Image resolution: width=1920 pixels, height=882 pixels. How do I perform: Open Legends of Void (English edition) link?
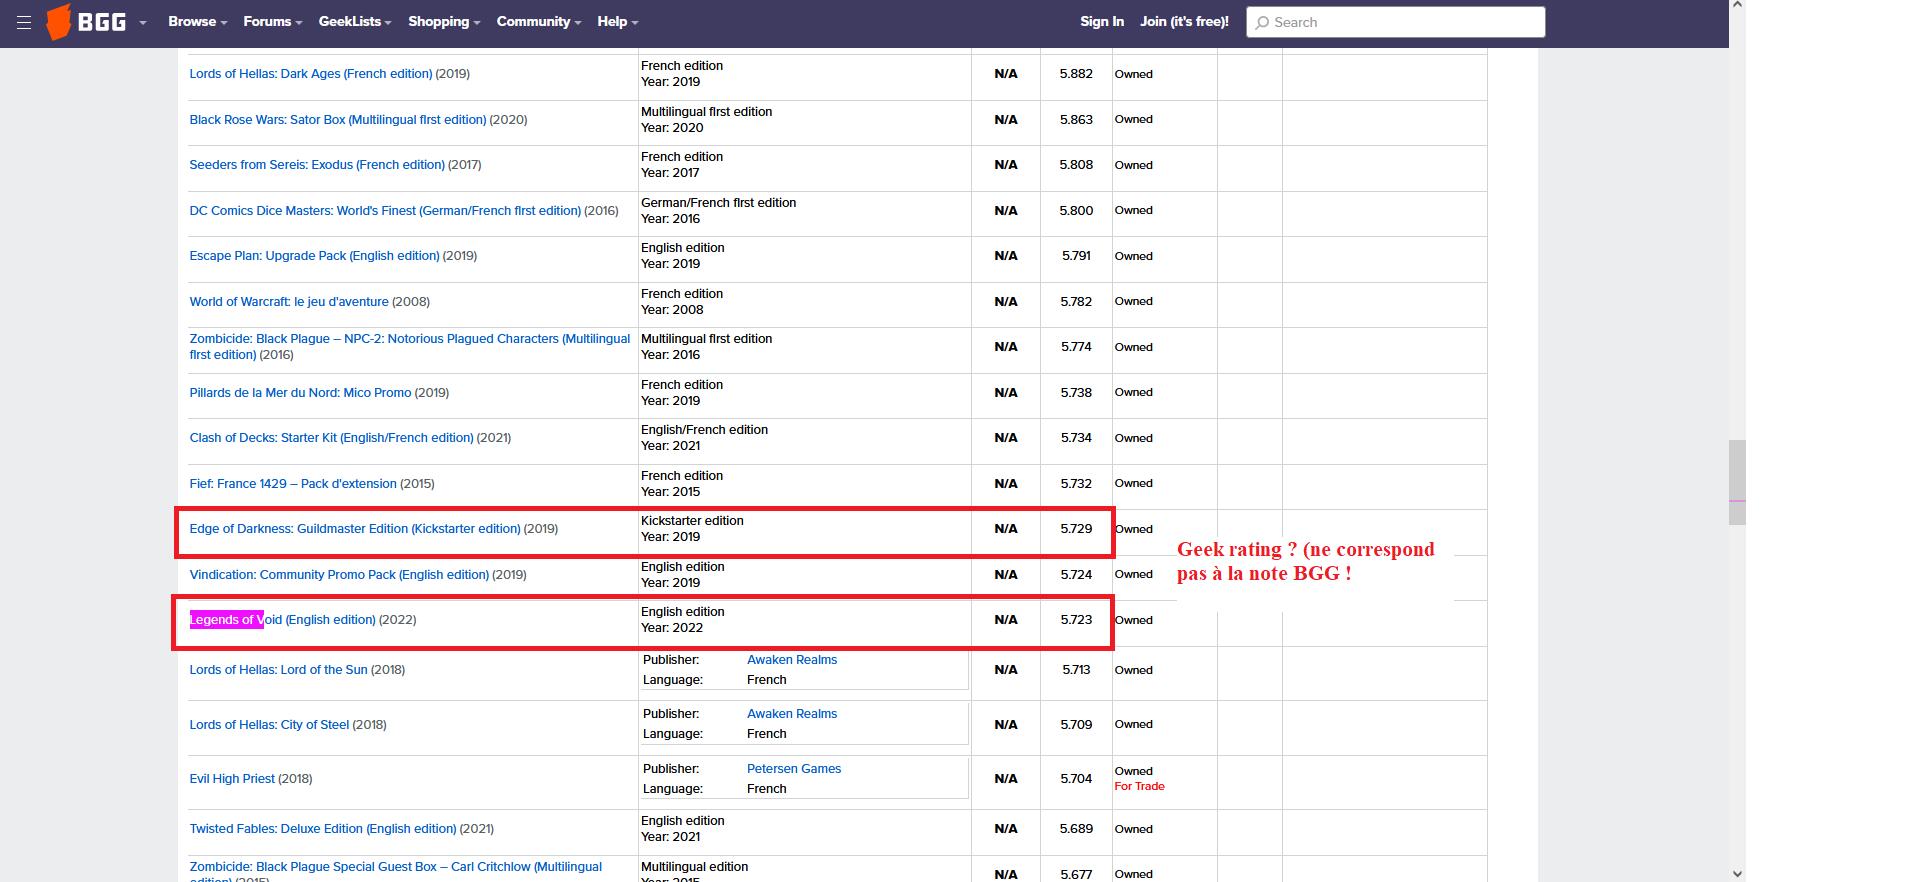(283, 620)
